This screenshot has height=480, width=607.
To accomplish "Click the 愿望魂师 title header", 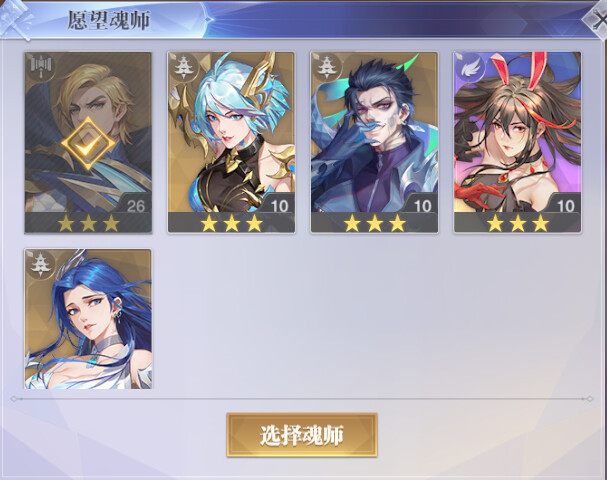I will pyautogui.click(x=109, y=20).
